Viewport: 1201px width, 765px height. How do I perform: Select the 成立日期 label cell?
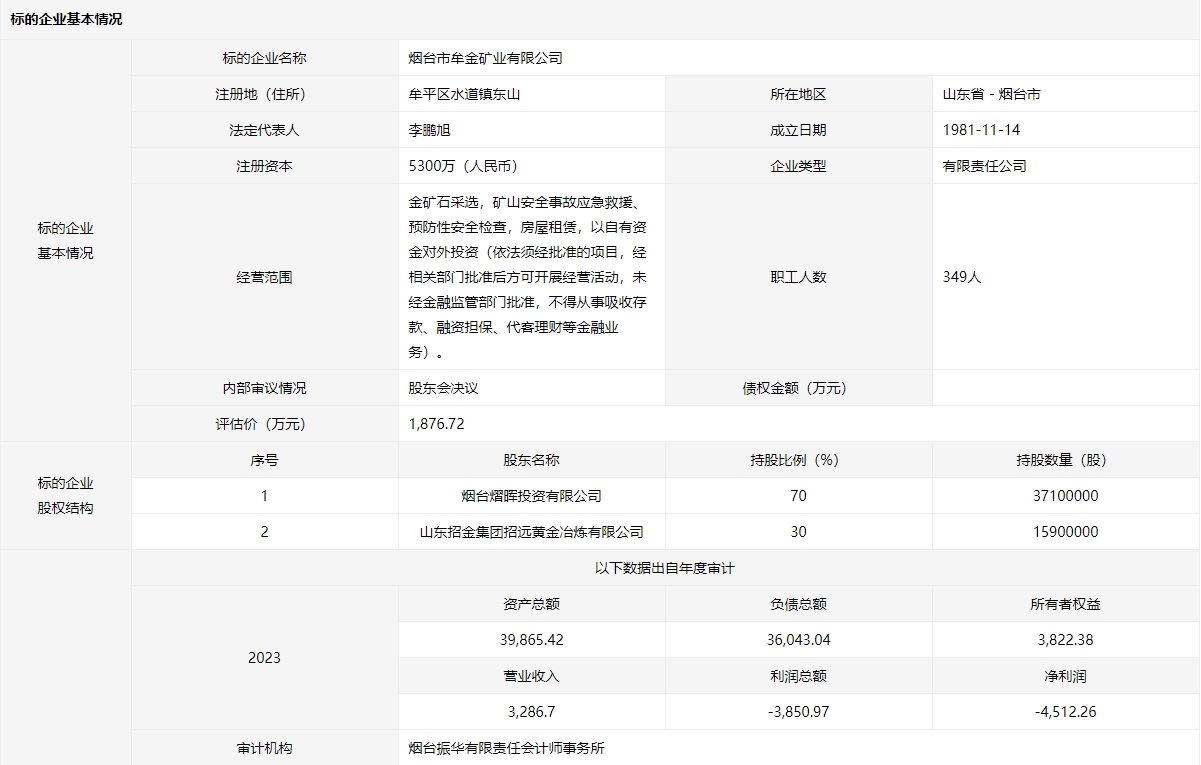[798, 130]
